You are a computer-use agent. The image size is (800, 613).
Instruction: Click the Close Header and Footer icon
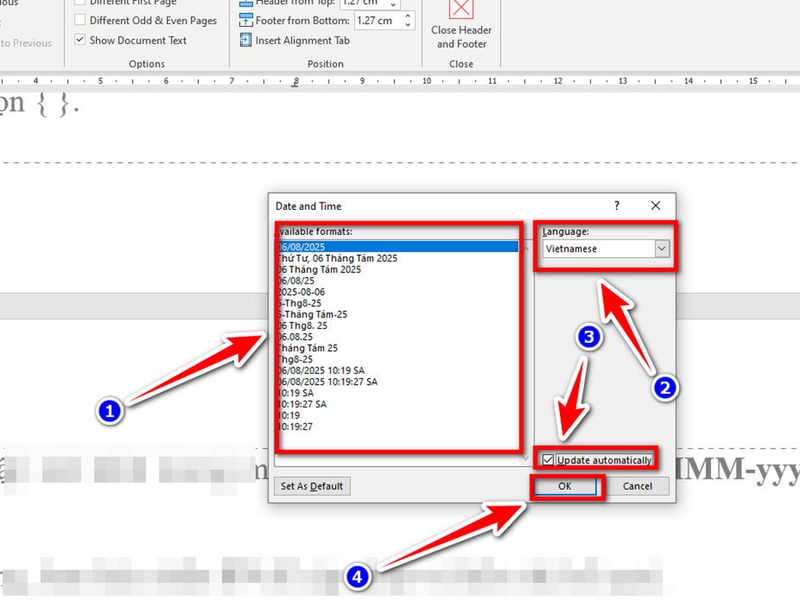pos(461,9)
